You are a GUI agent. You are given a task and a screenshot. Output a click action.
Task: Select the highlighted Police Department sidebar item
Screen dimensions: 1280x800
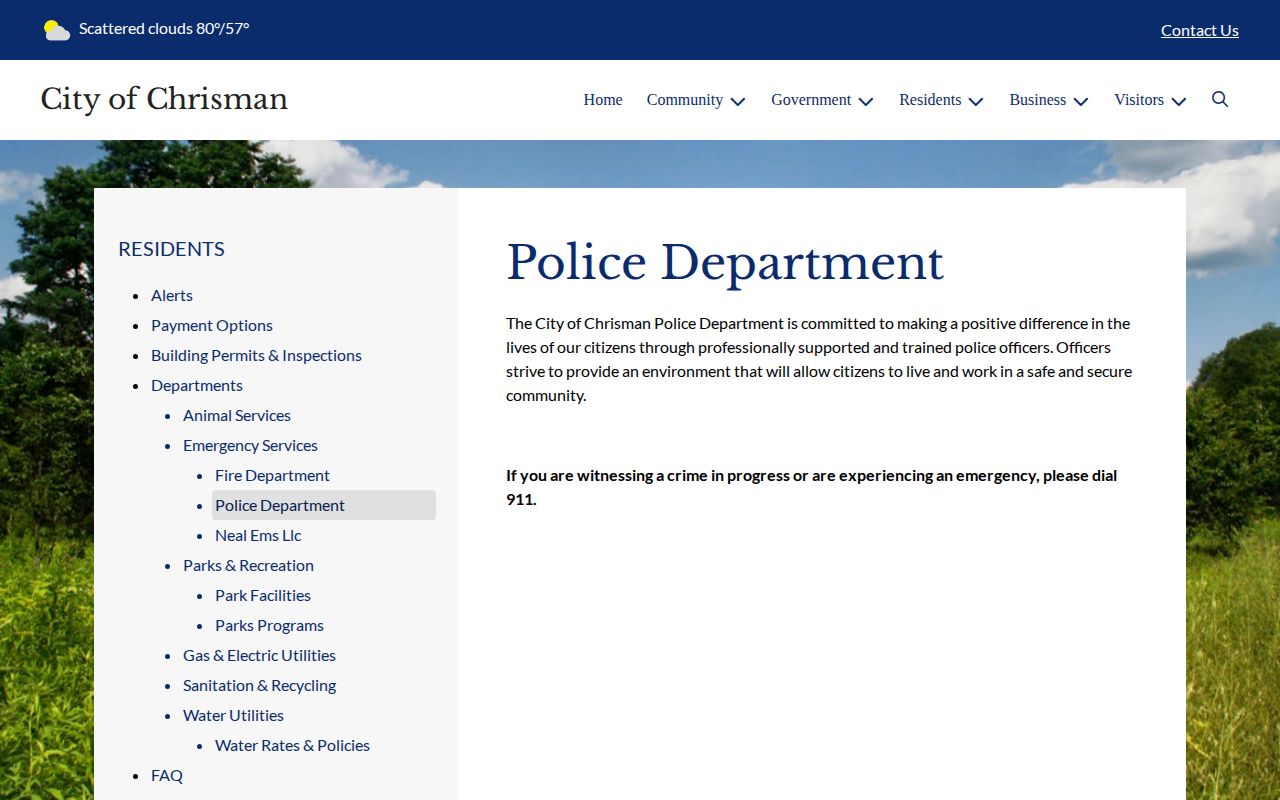(x=324, y=505)
